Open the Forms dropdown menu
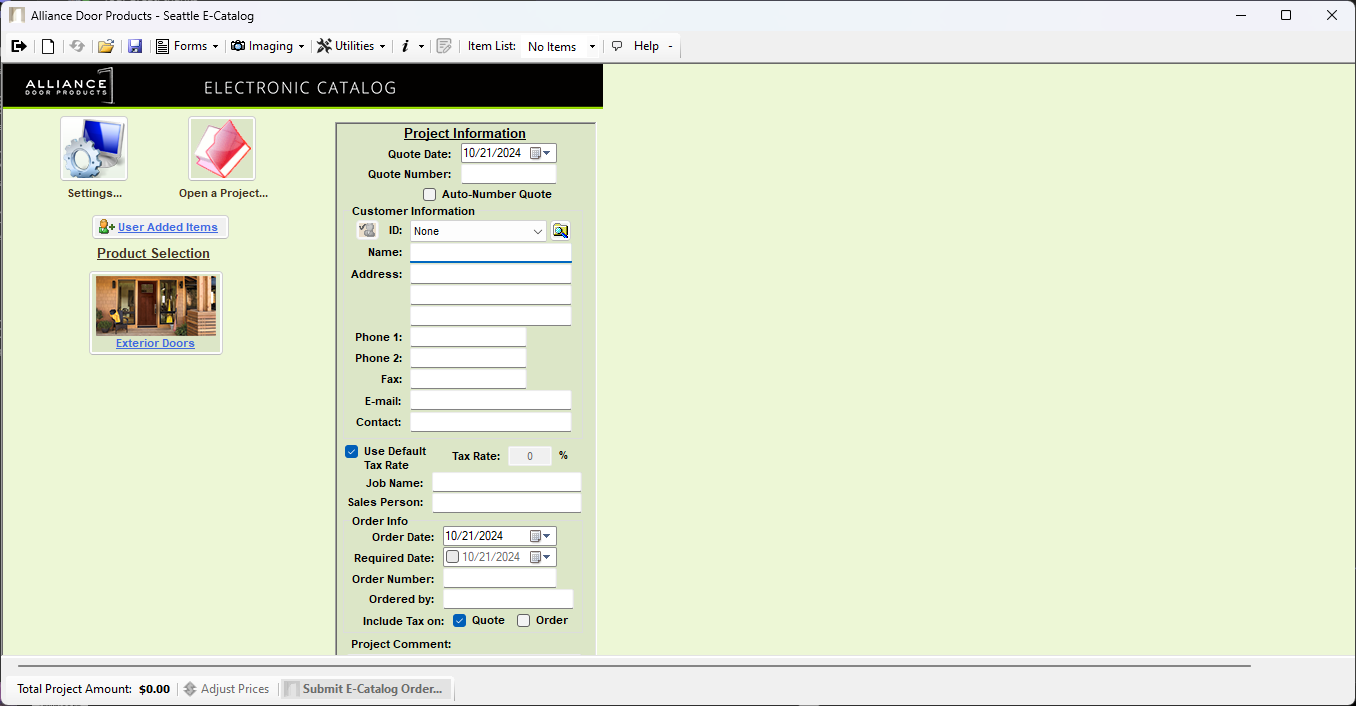1356x706 pixels. coord(187,46)
